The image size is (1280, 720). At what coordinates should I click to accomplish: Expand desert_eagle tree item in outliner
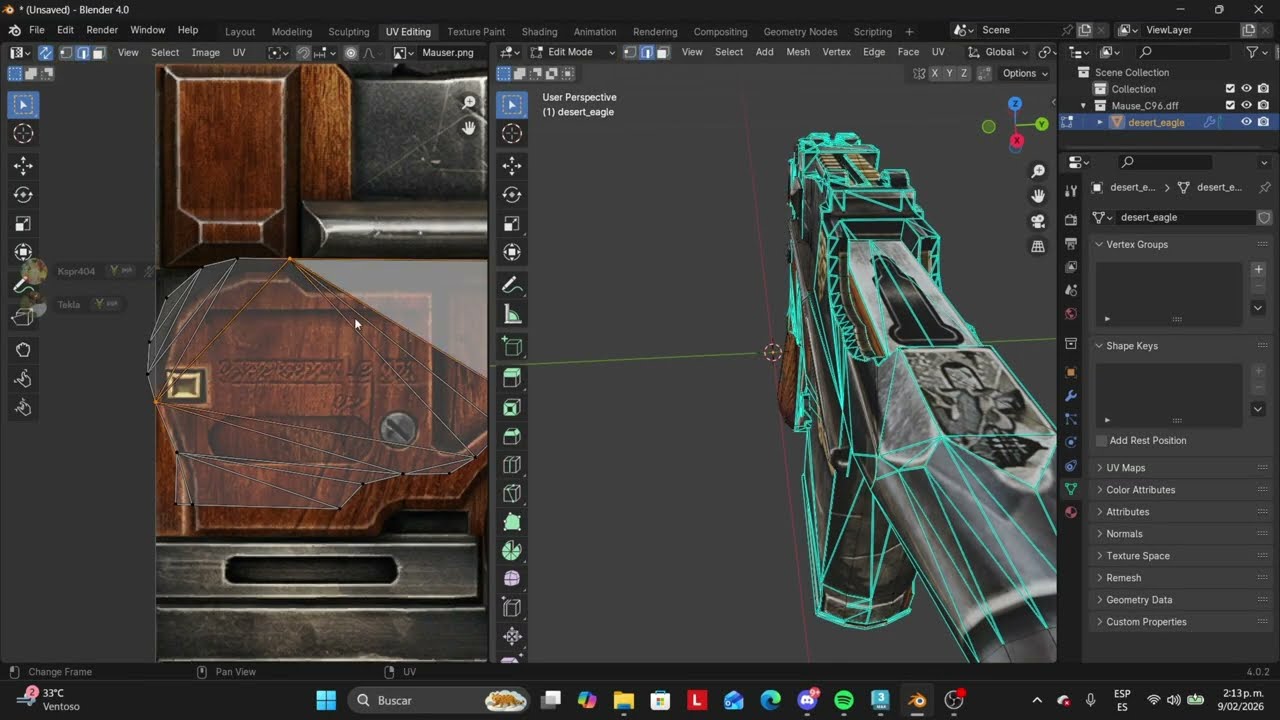point(1100,122)
